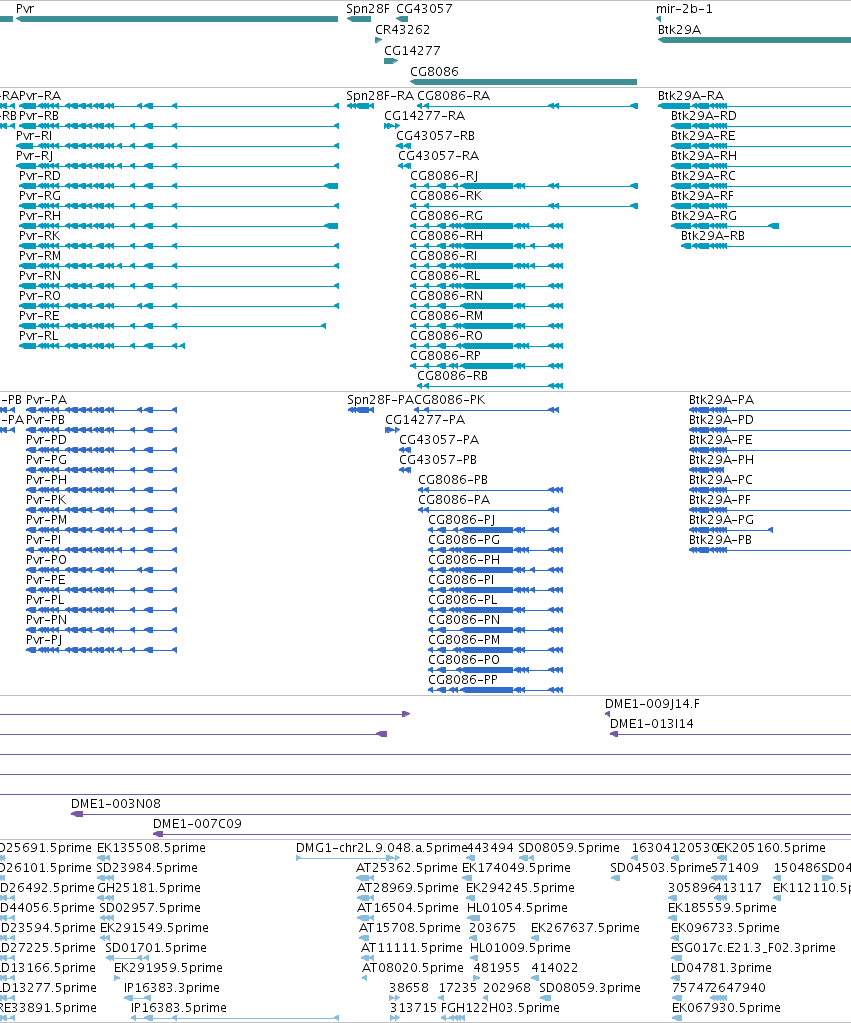Click the mir-2b-1 gene label
This screenshot has height=1023, width=851.
pos(684,9)
